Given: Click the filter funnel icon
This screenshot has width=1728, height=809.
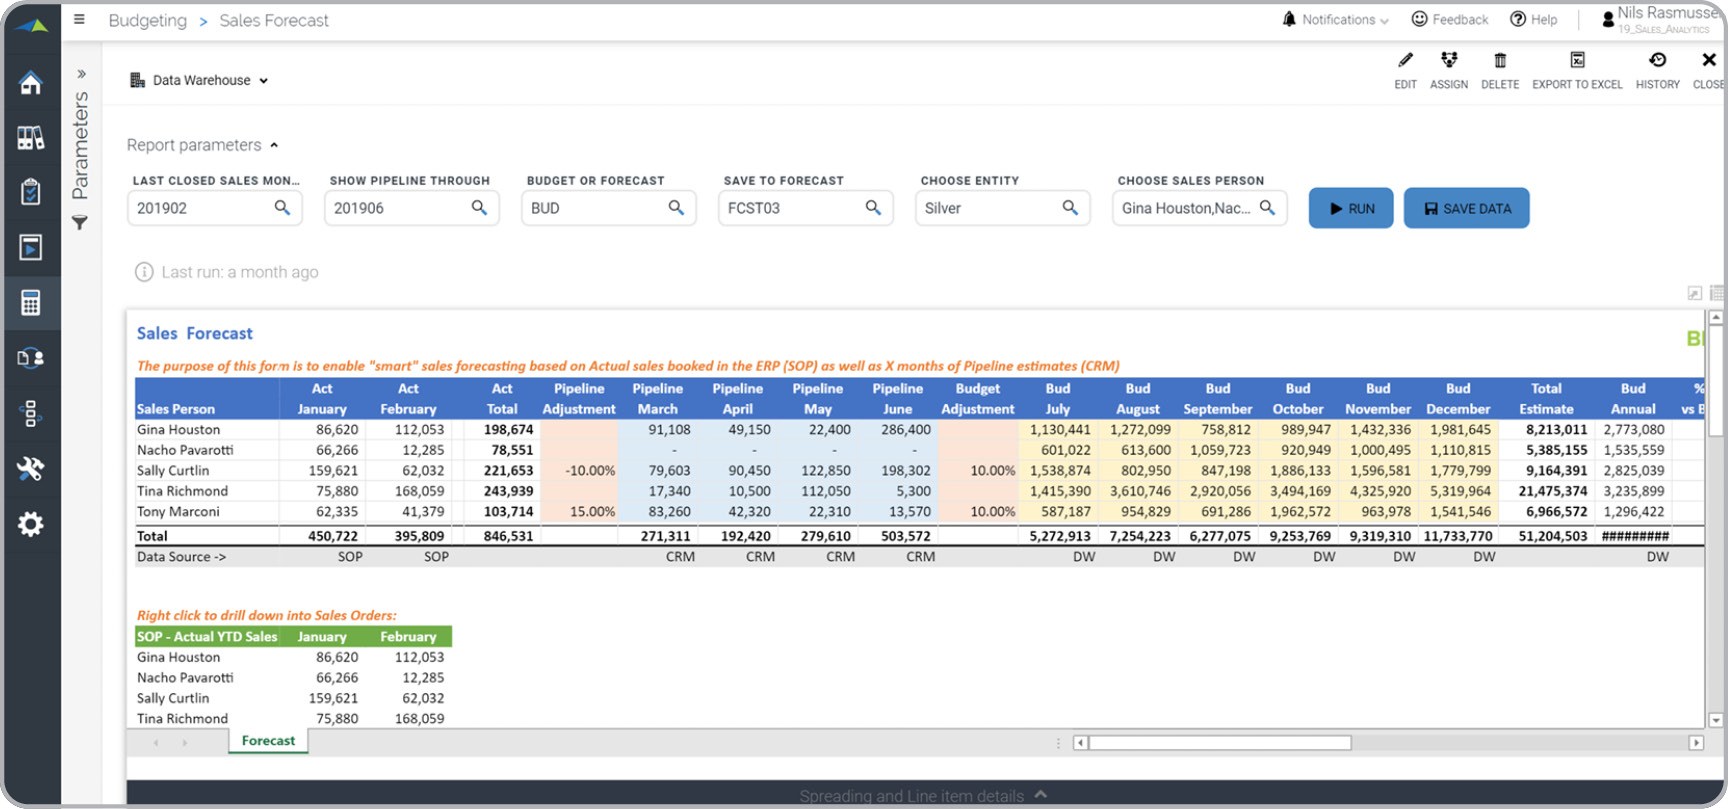Looking at the screenshot, I should coord(80,223).
